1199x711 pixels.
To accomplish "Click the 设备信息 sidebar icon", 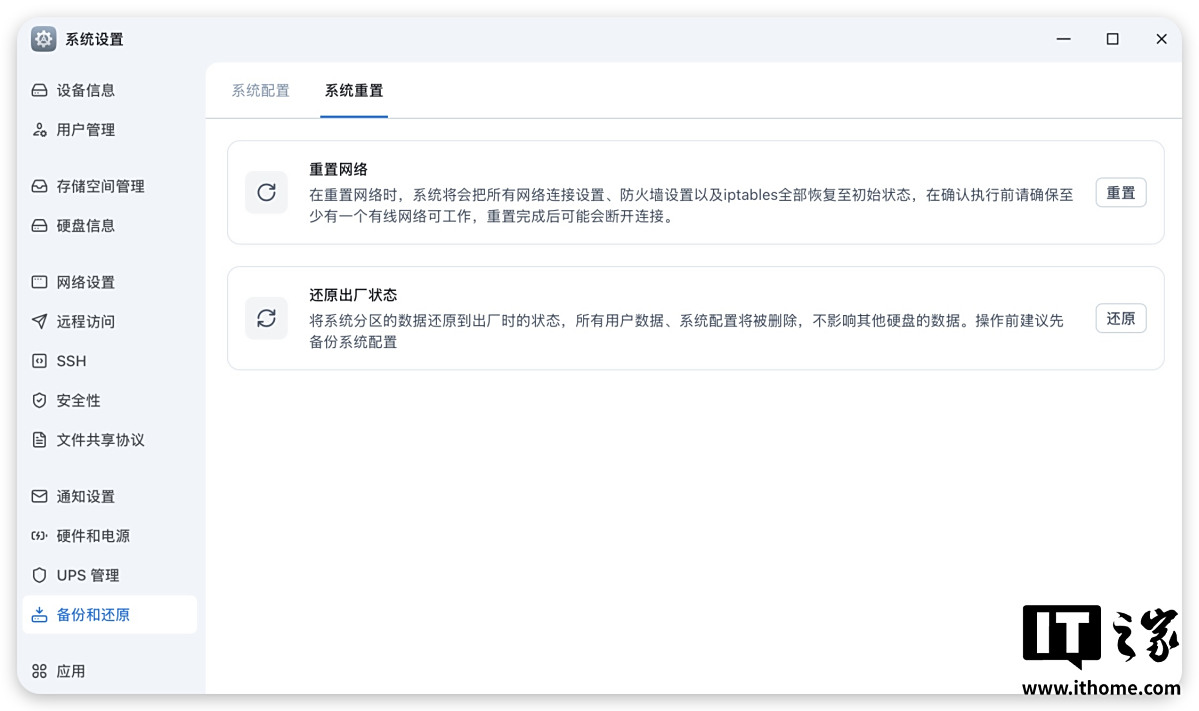I will [x=39, y=91].
